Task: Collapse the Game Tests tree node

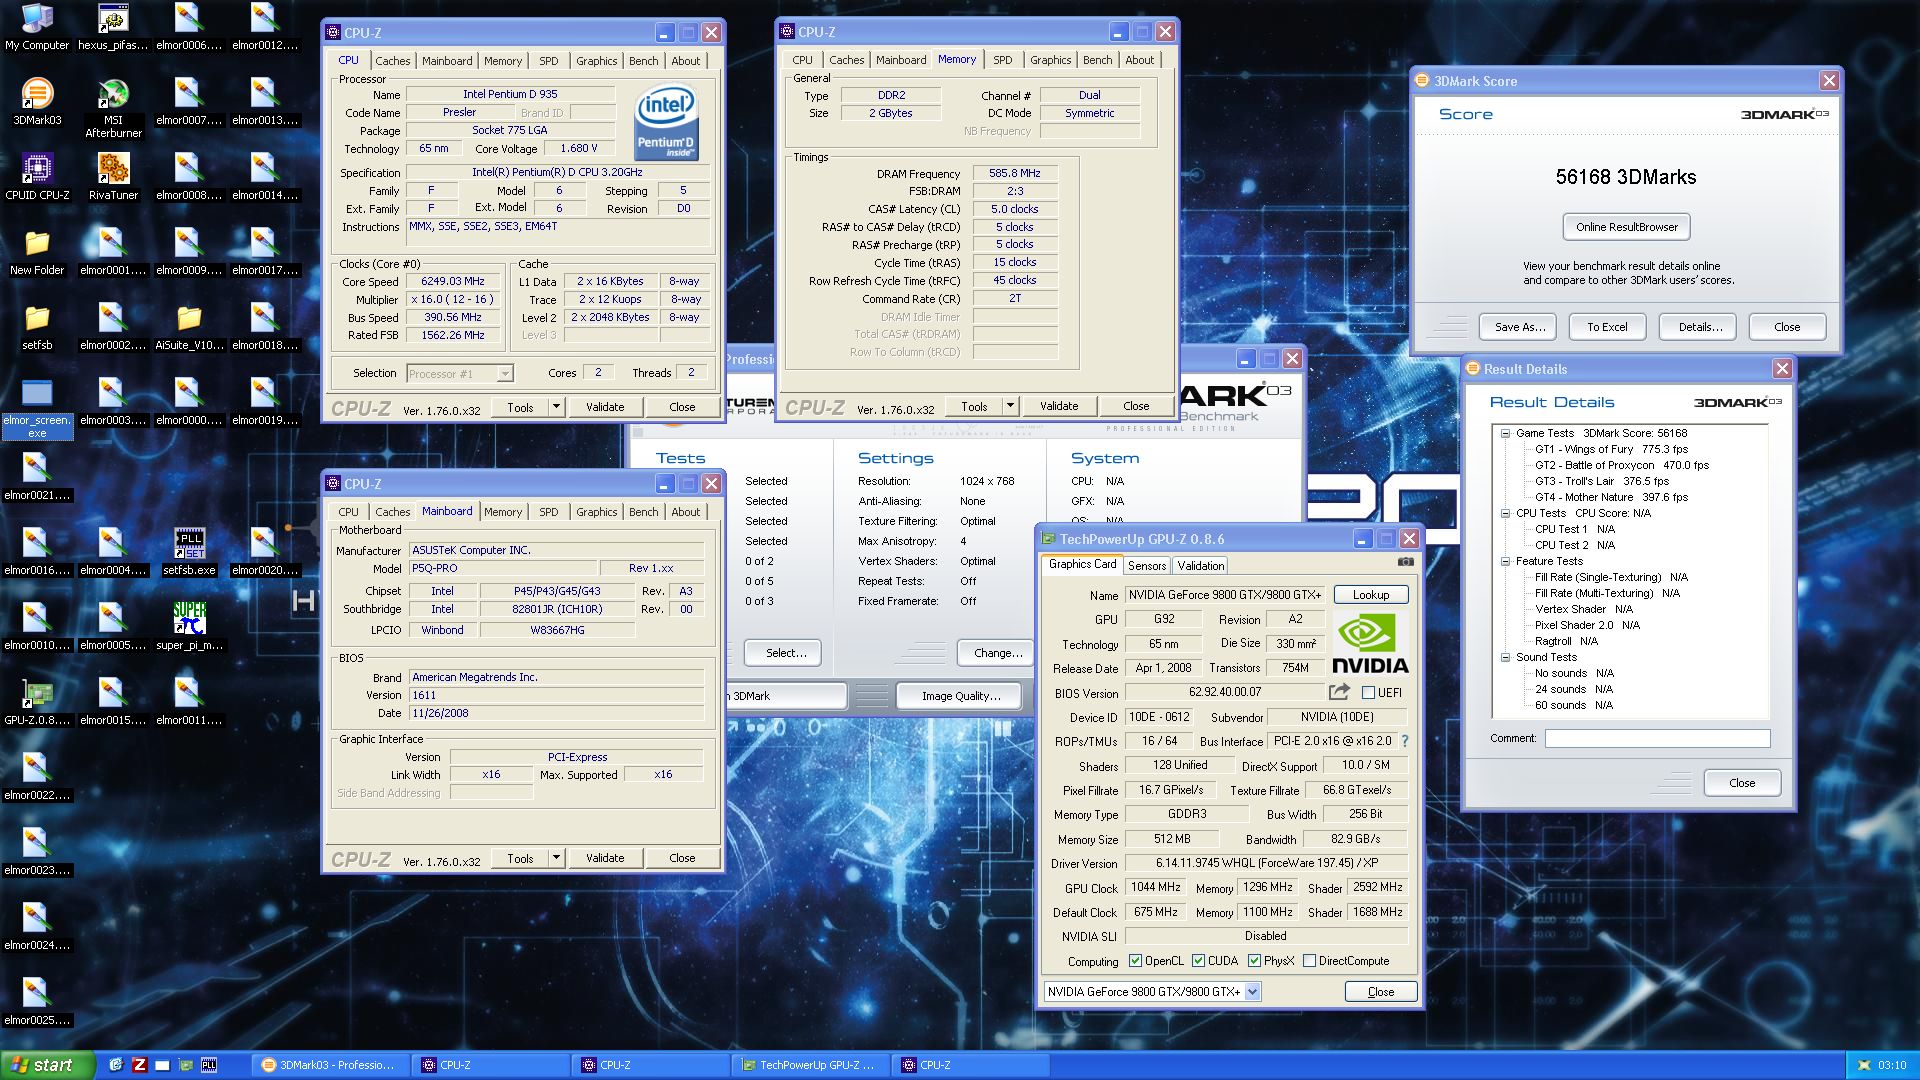Action: click(x=1505, y=433)
